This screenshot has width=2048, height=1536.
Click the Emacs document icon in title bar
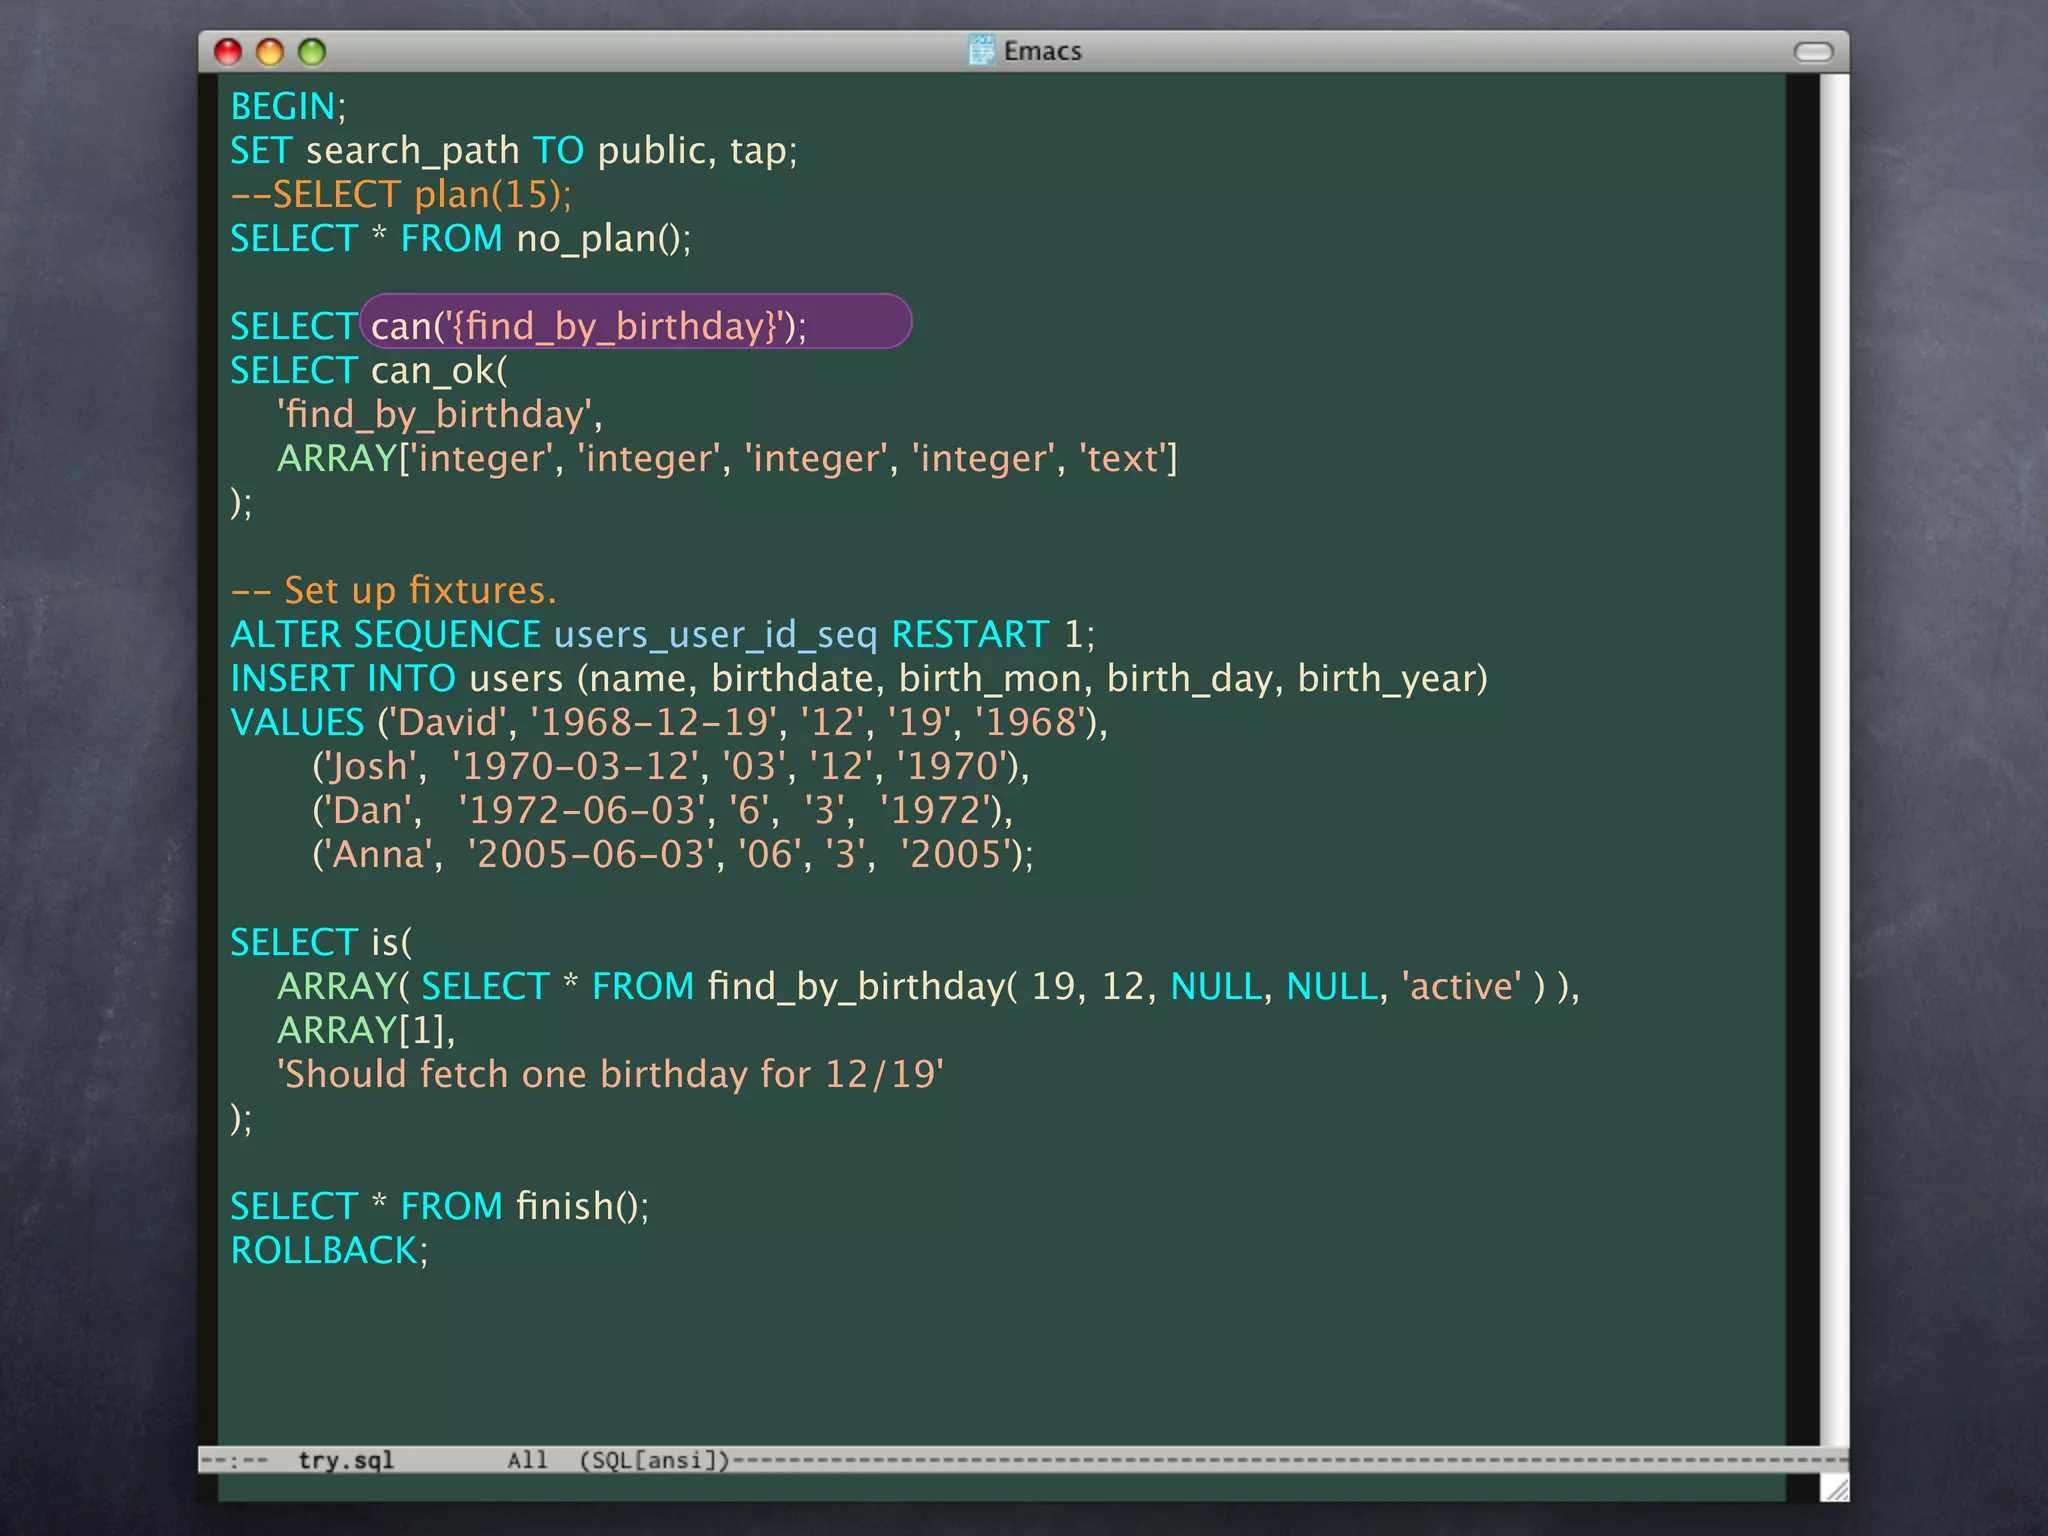point(982,50)
